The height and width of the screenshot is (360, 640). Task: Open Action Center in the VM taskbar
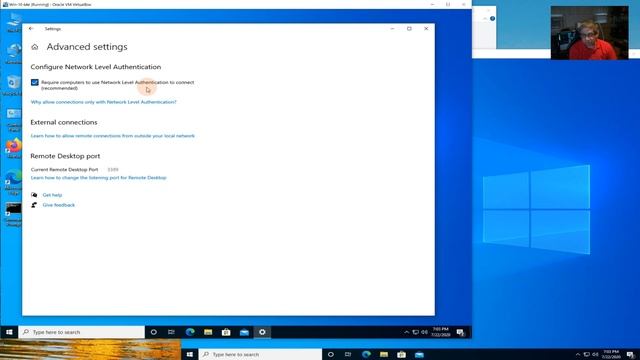coord(460,332)
